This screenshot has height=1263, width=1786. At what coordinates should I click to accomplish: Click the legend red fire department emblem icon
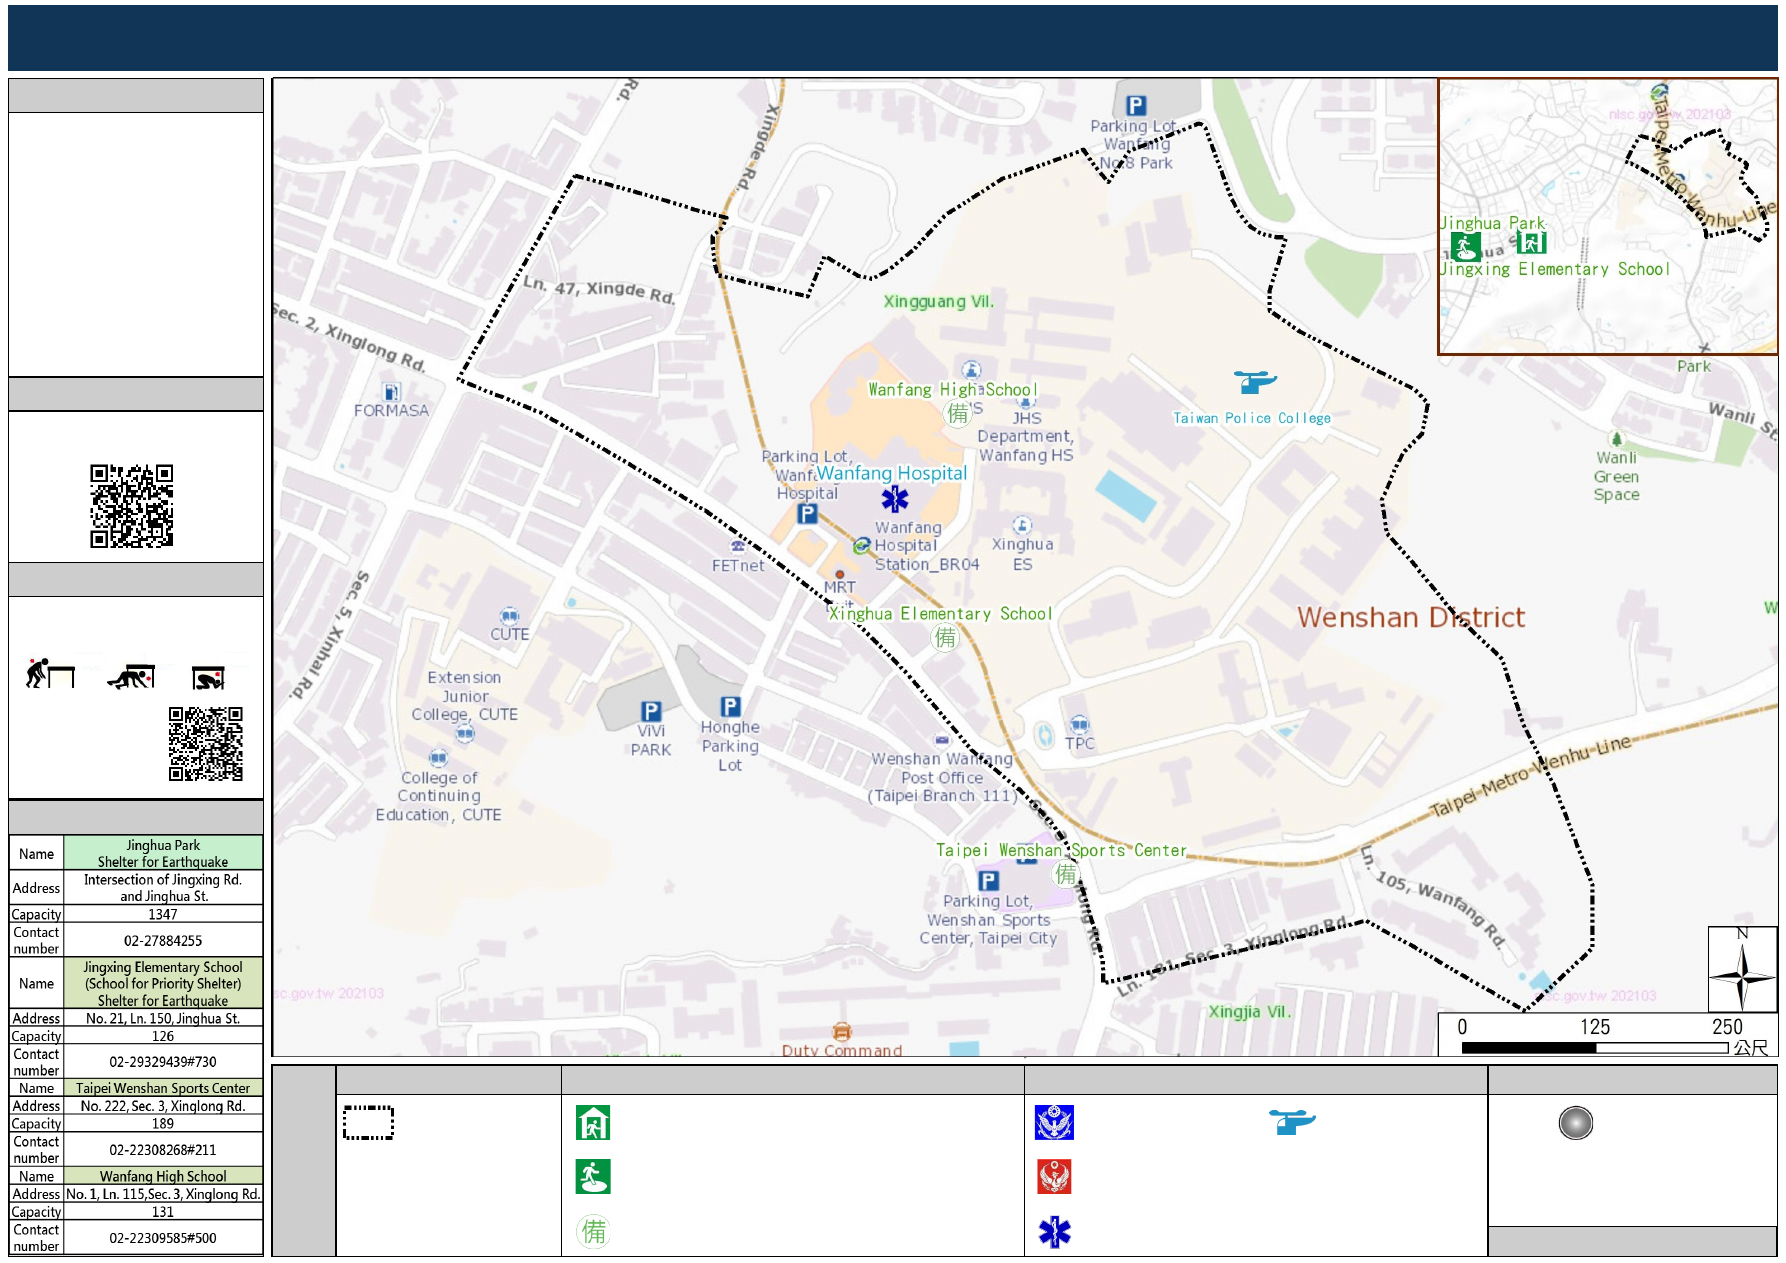tap(1054, 1177)
